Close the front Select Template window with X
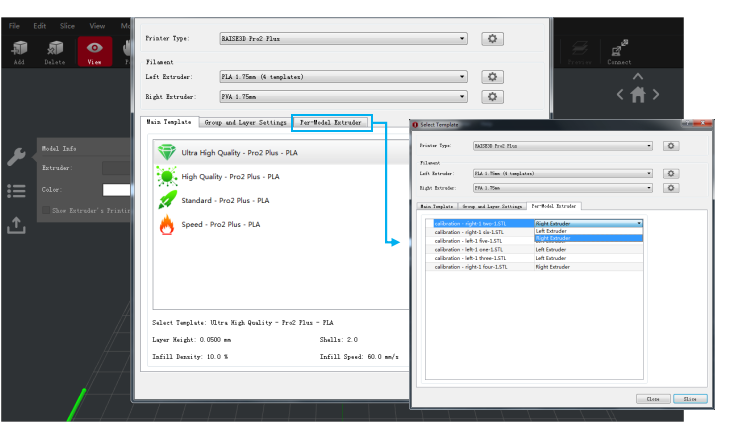Image resolution: width=739 pixels, height=424 pixels. (702, 124)
